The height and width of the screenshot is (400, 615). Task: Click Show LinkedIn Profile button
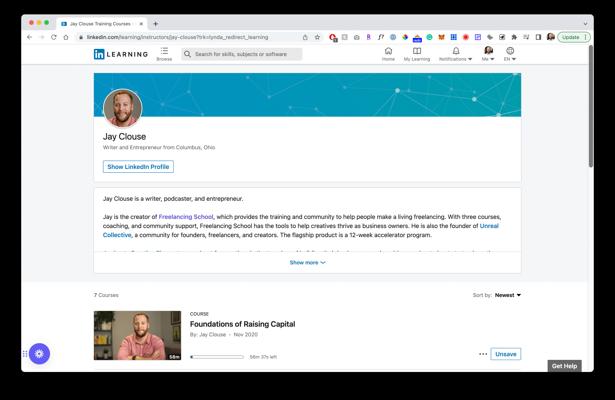[138, 167]
